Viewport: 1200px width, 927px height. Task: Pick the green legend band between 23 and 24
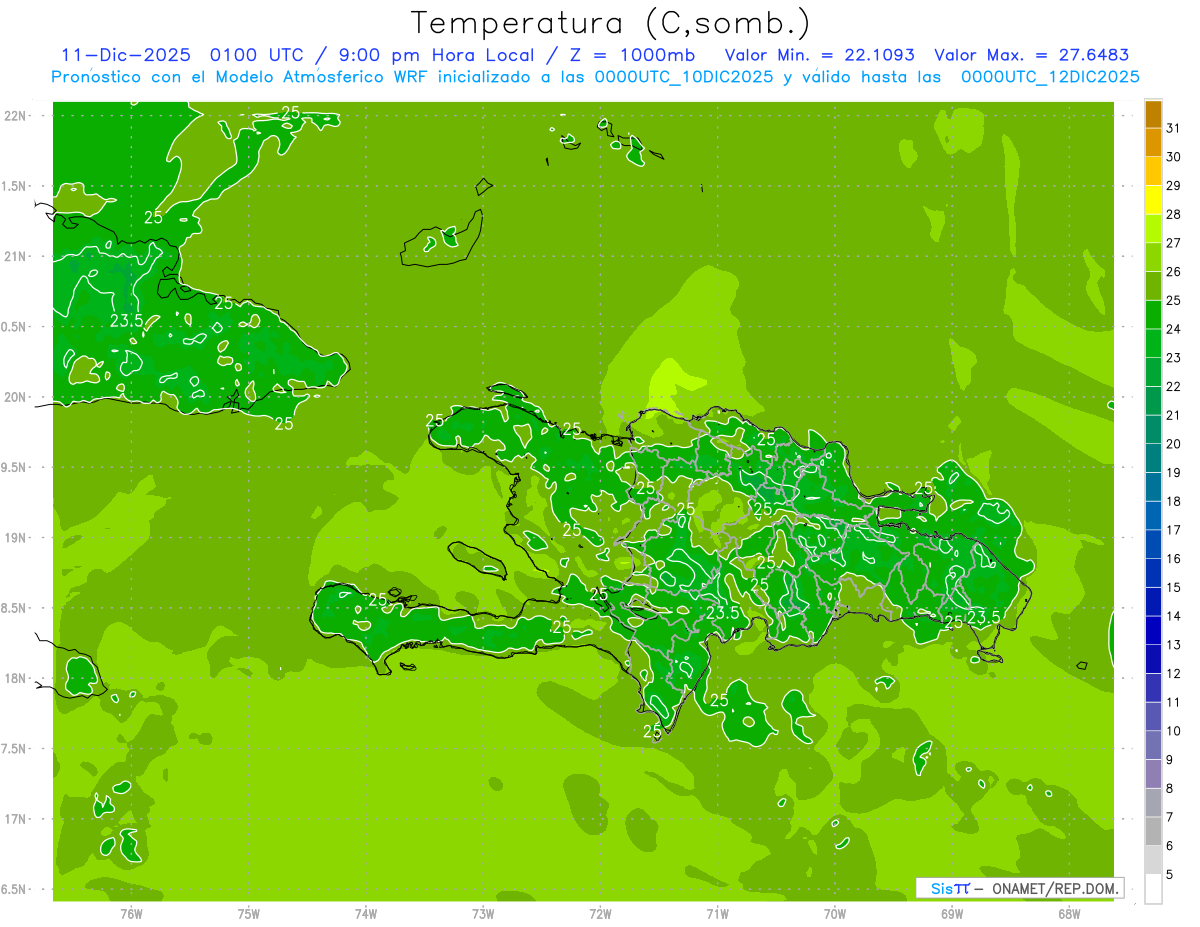[1153, 344]
